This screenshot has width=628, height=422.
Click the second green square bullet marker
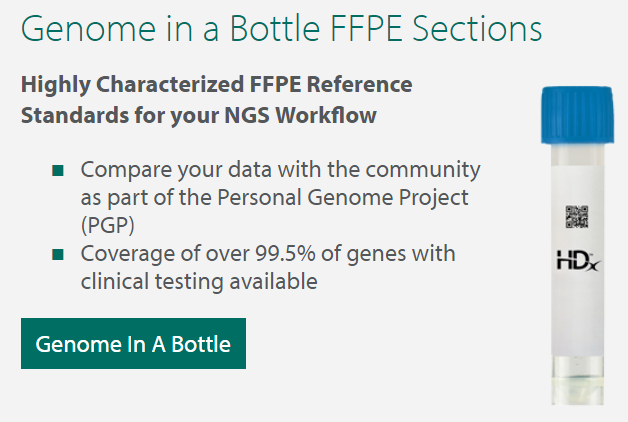(x=58, y=254)
